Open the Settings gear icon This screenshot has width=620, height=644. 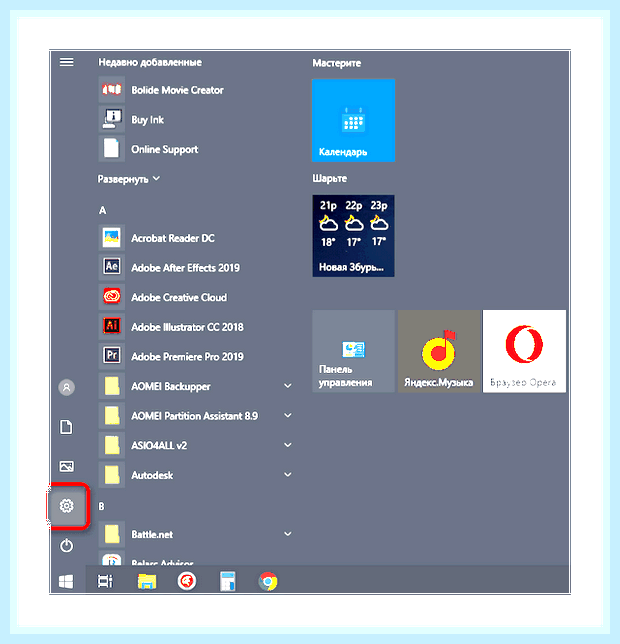[x=67, y=506]
